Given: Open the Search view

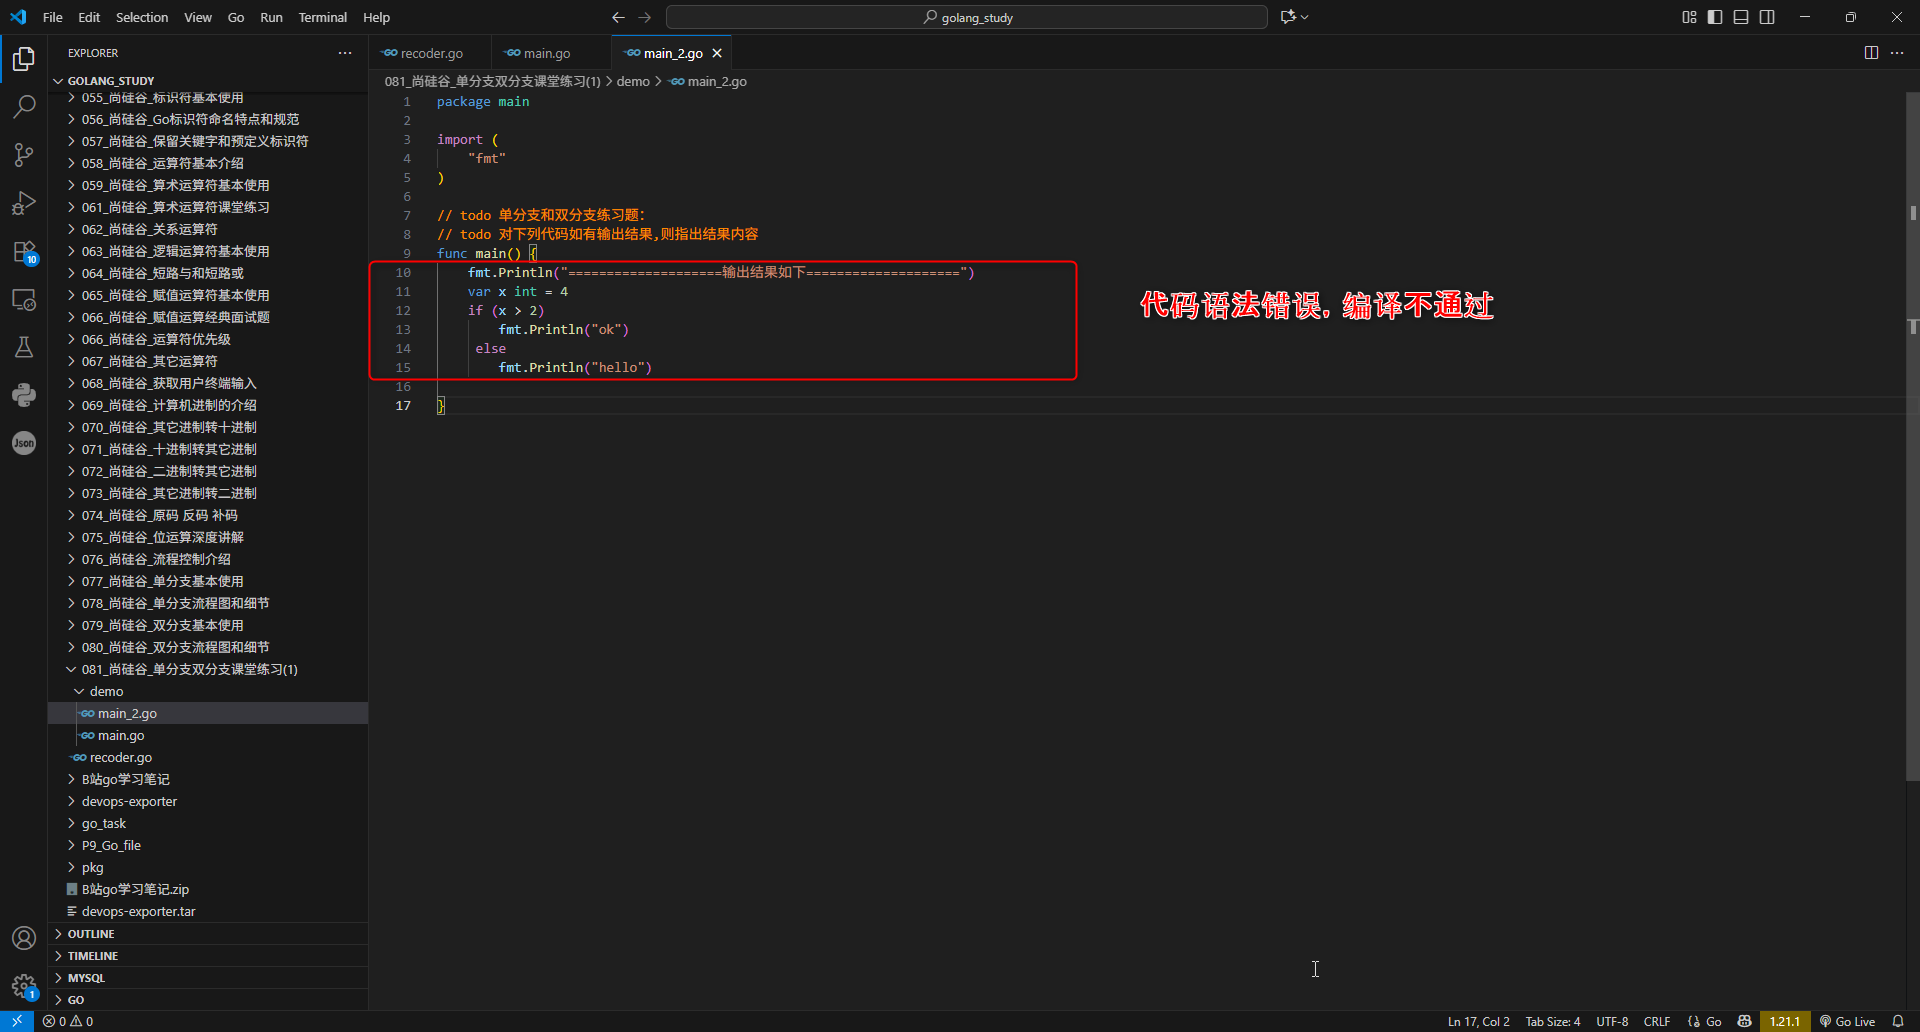Looking at the screenshot, I should click(x=24, y=106).
